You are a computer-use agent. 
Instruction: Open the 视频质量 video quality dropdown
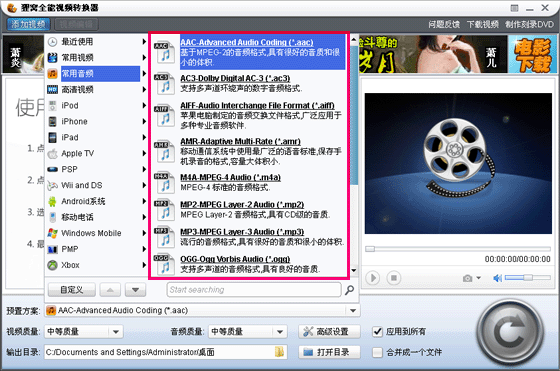pyautogui.click(x=84, y=332)
